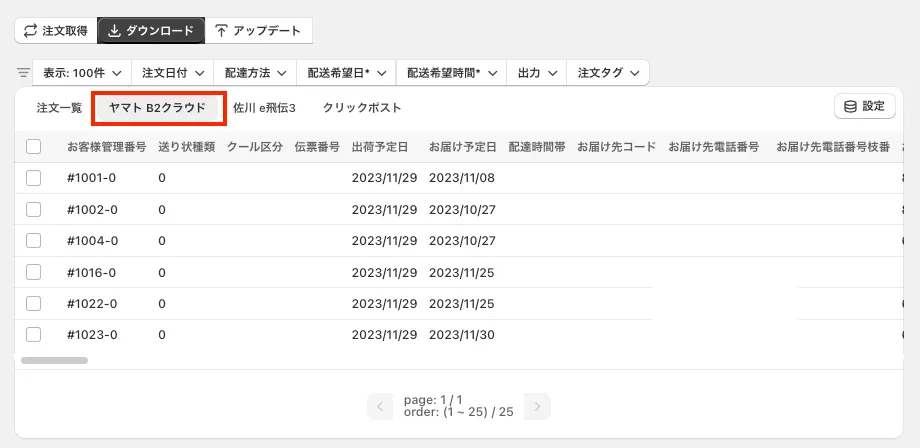Toggle the select-all checkbox in header

point(34,147)
